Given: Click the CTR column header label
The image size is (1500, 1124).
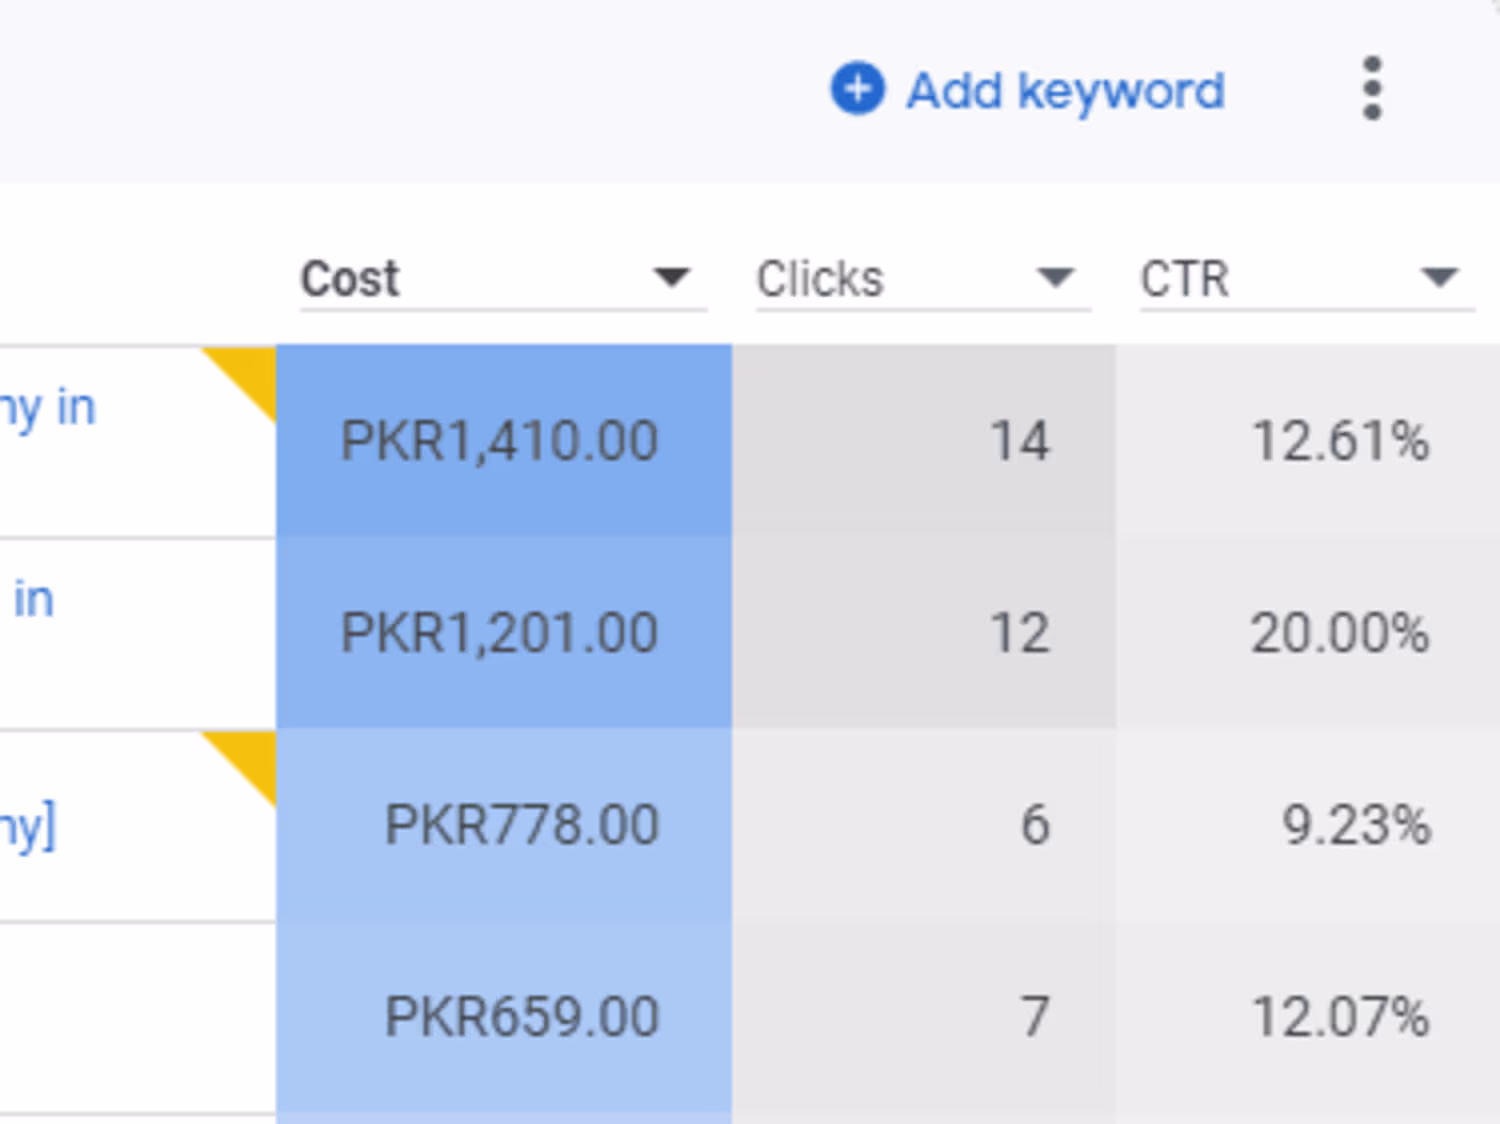Looking at the screenshot, I should (x=1184, y=279).
